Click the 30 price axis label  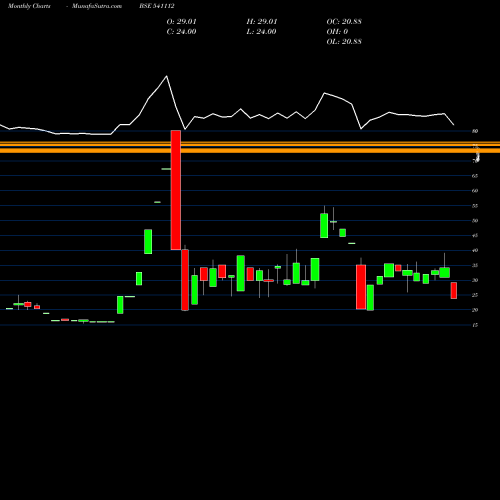coord(475,280)
